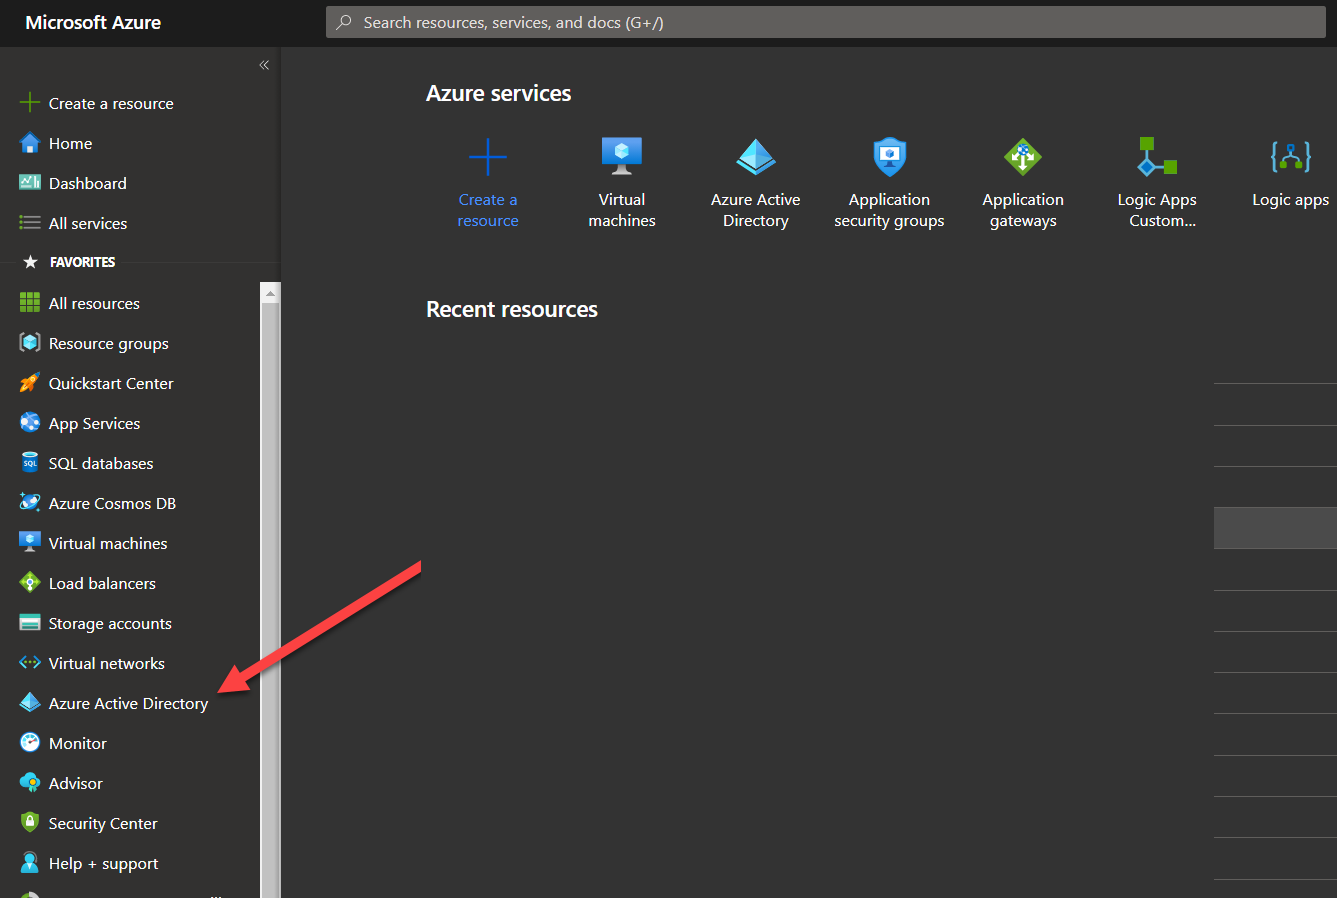The height and width of the screenshot is (898, 1337).
Task: Collapse the sidebar with the double chevron
Action: coord(264,65)
